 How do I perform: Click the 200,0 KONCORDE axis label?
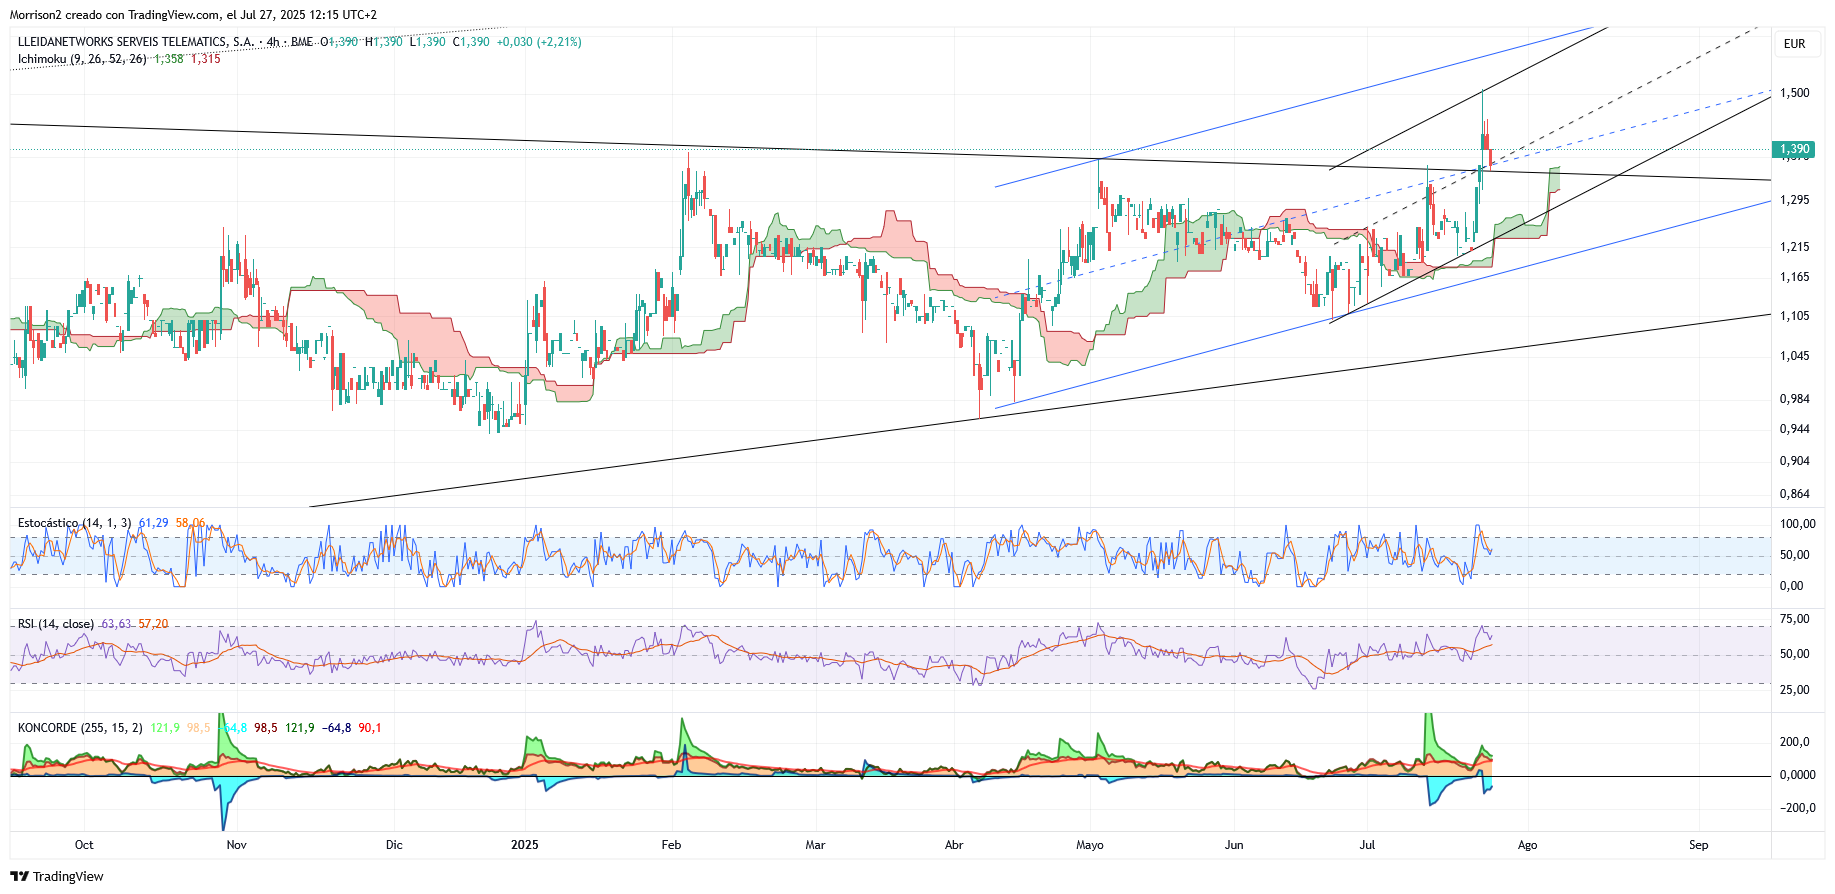(x=1795, y=742)
